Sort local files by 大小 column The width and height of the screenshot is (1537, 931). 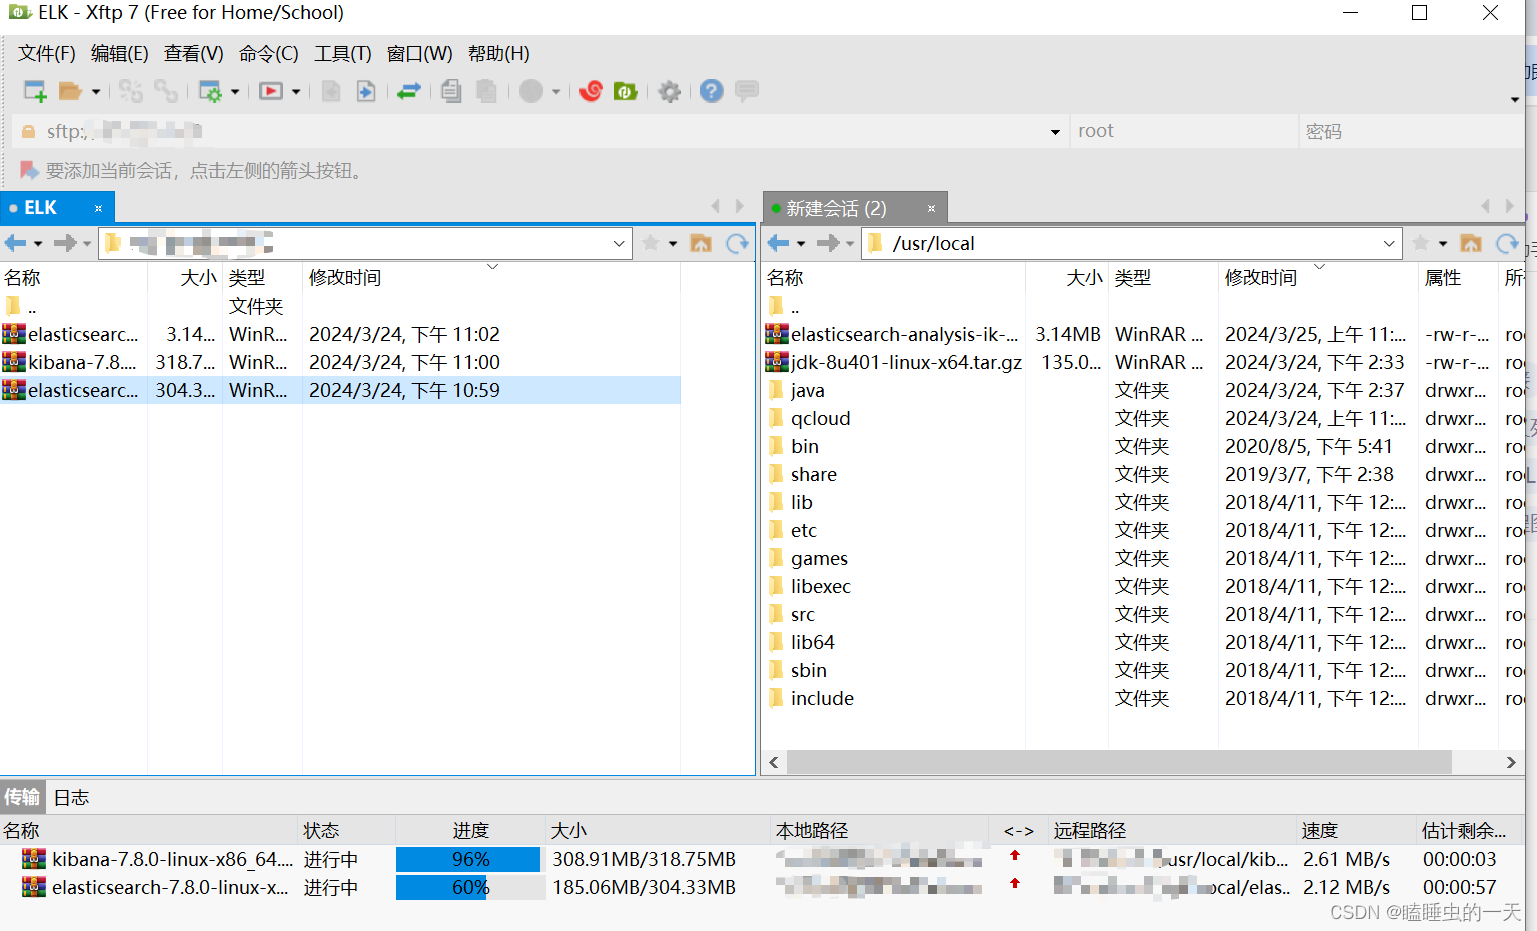click(185, 277)
